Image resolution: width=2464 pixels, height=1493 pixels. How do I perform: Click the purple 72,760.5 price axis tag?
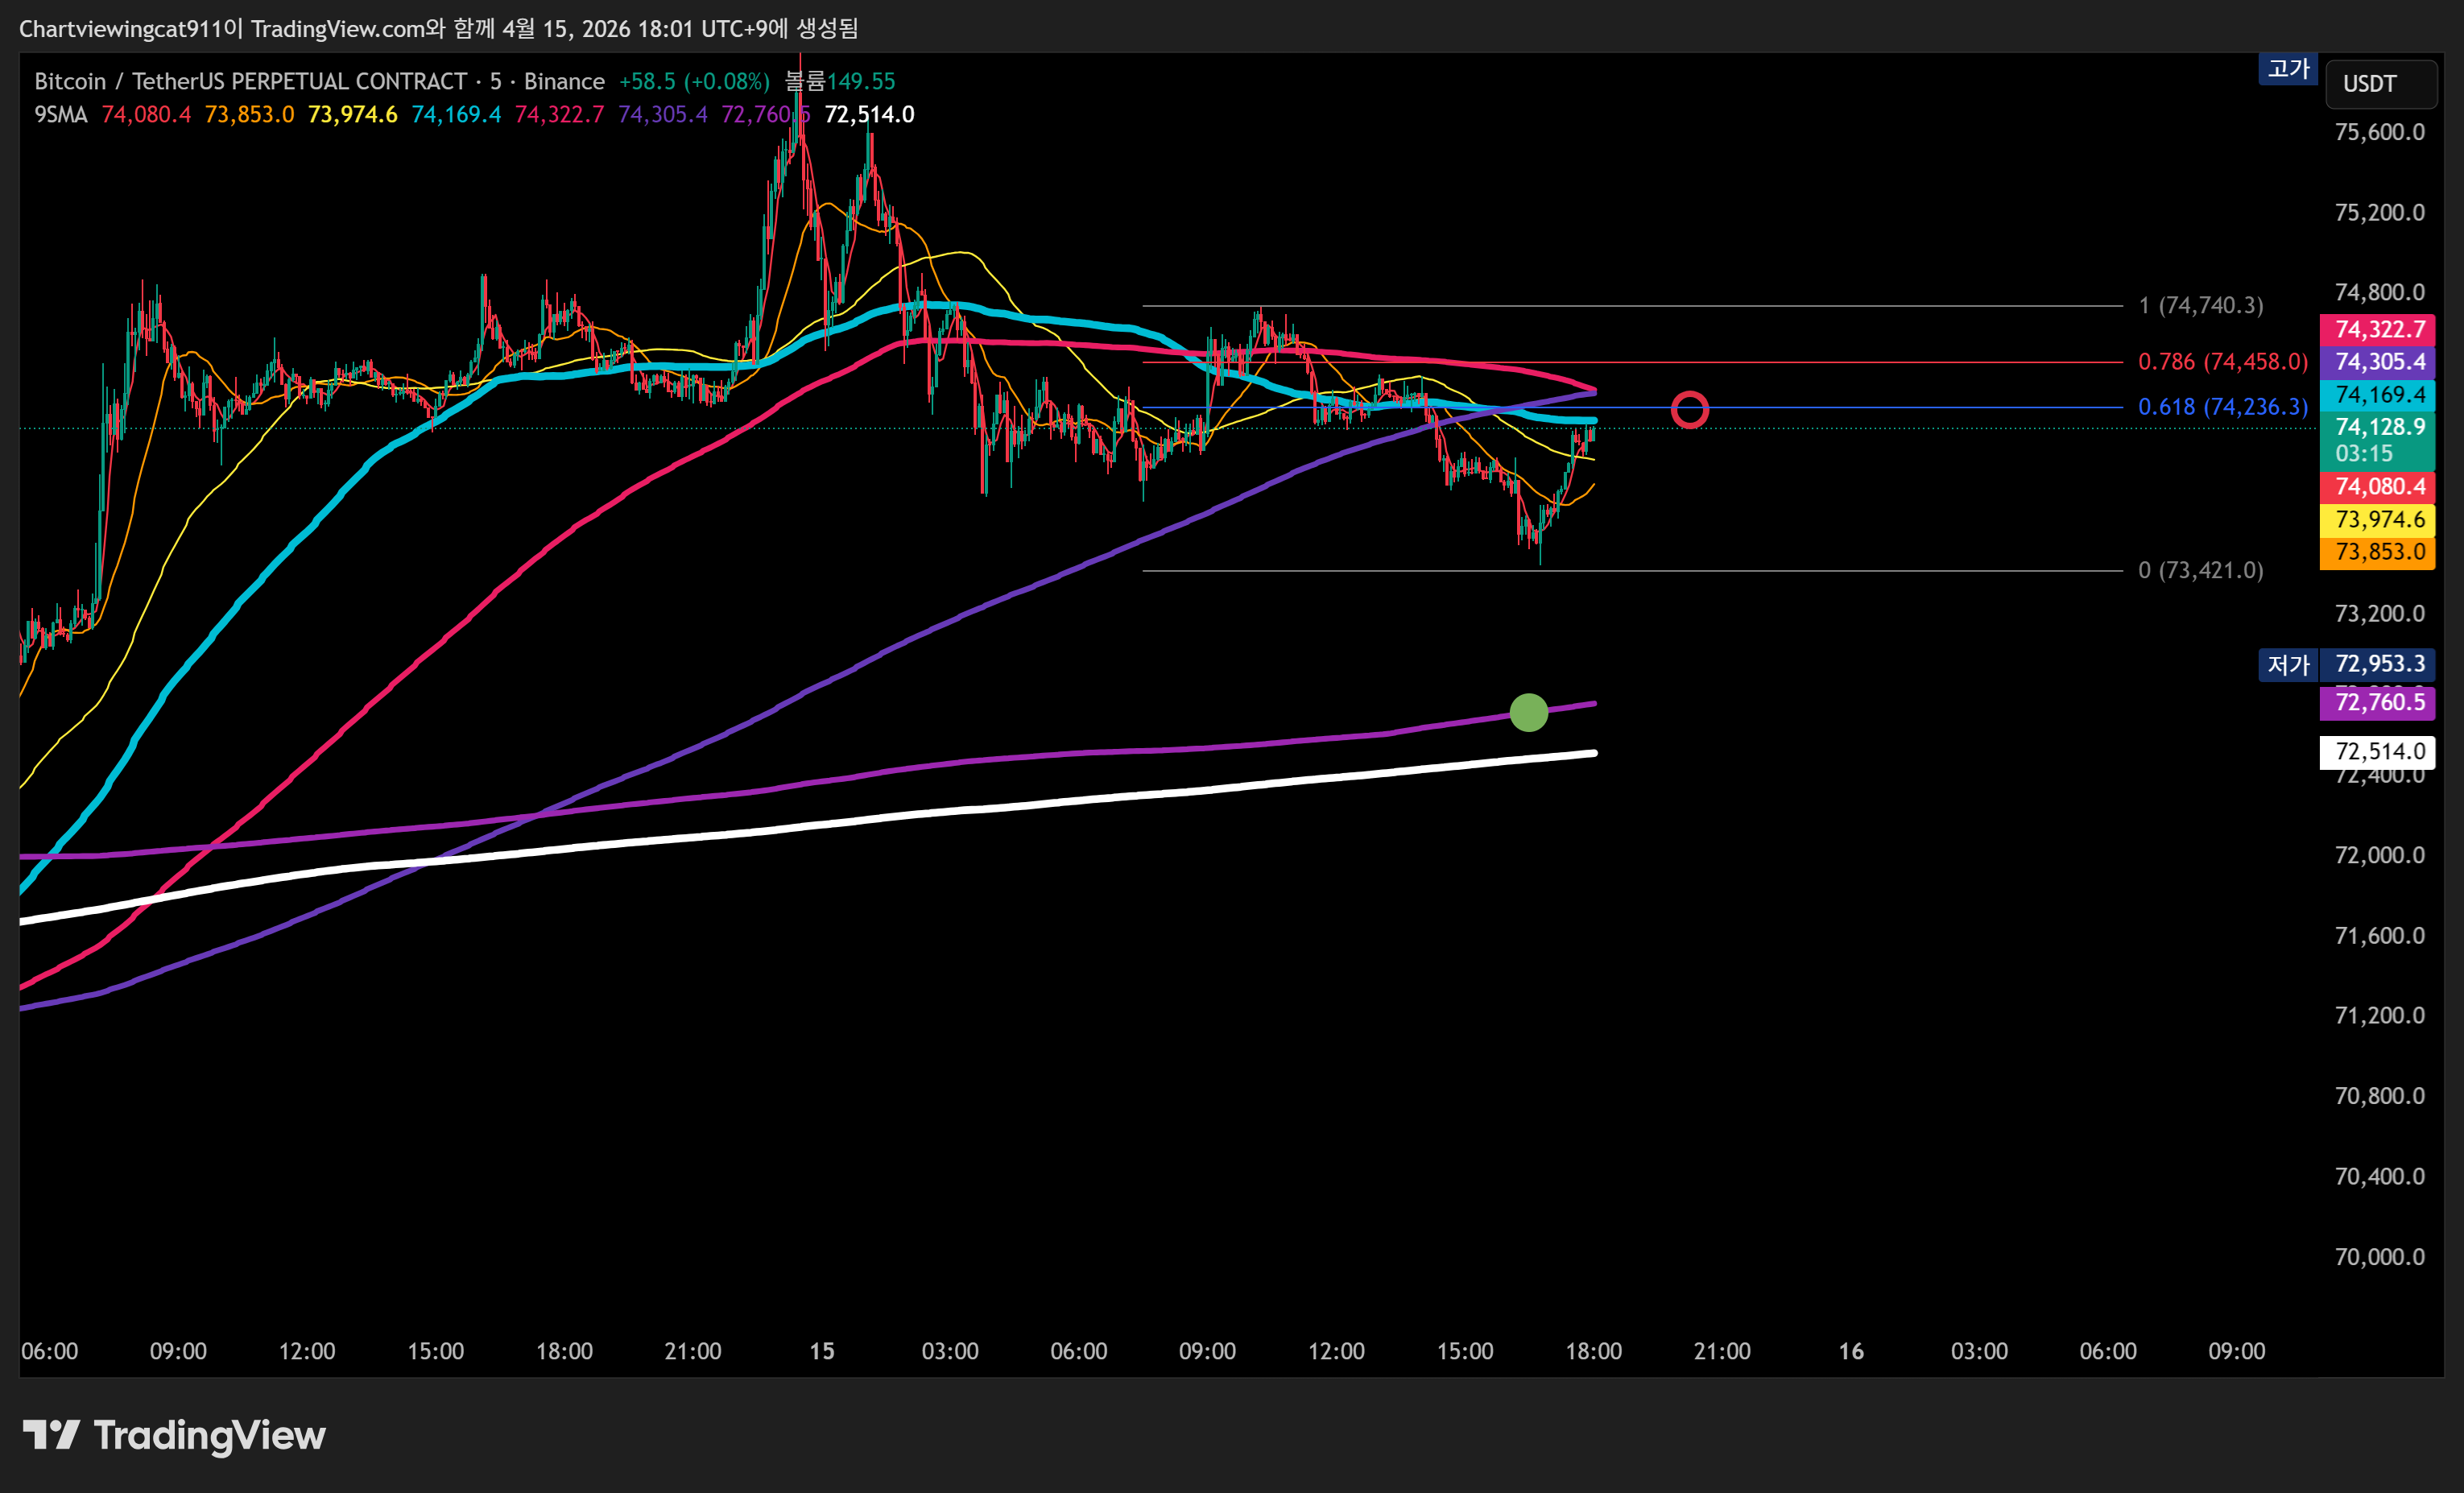point(2377,702)
